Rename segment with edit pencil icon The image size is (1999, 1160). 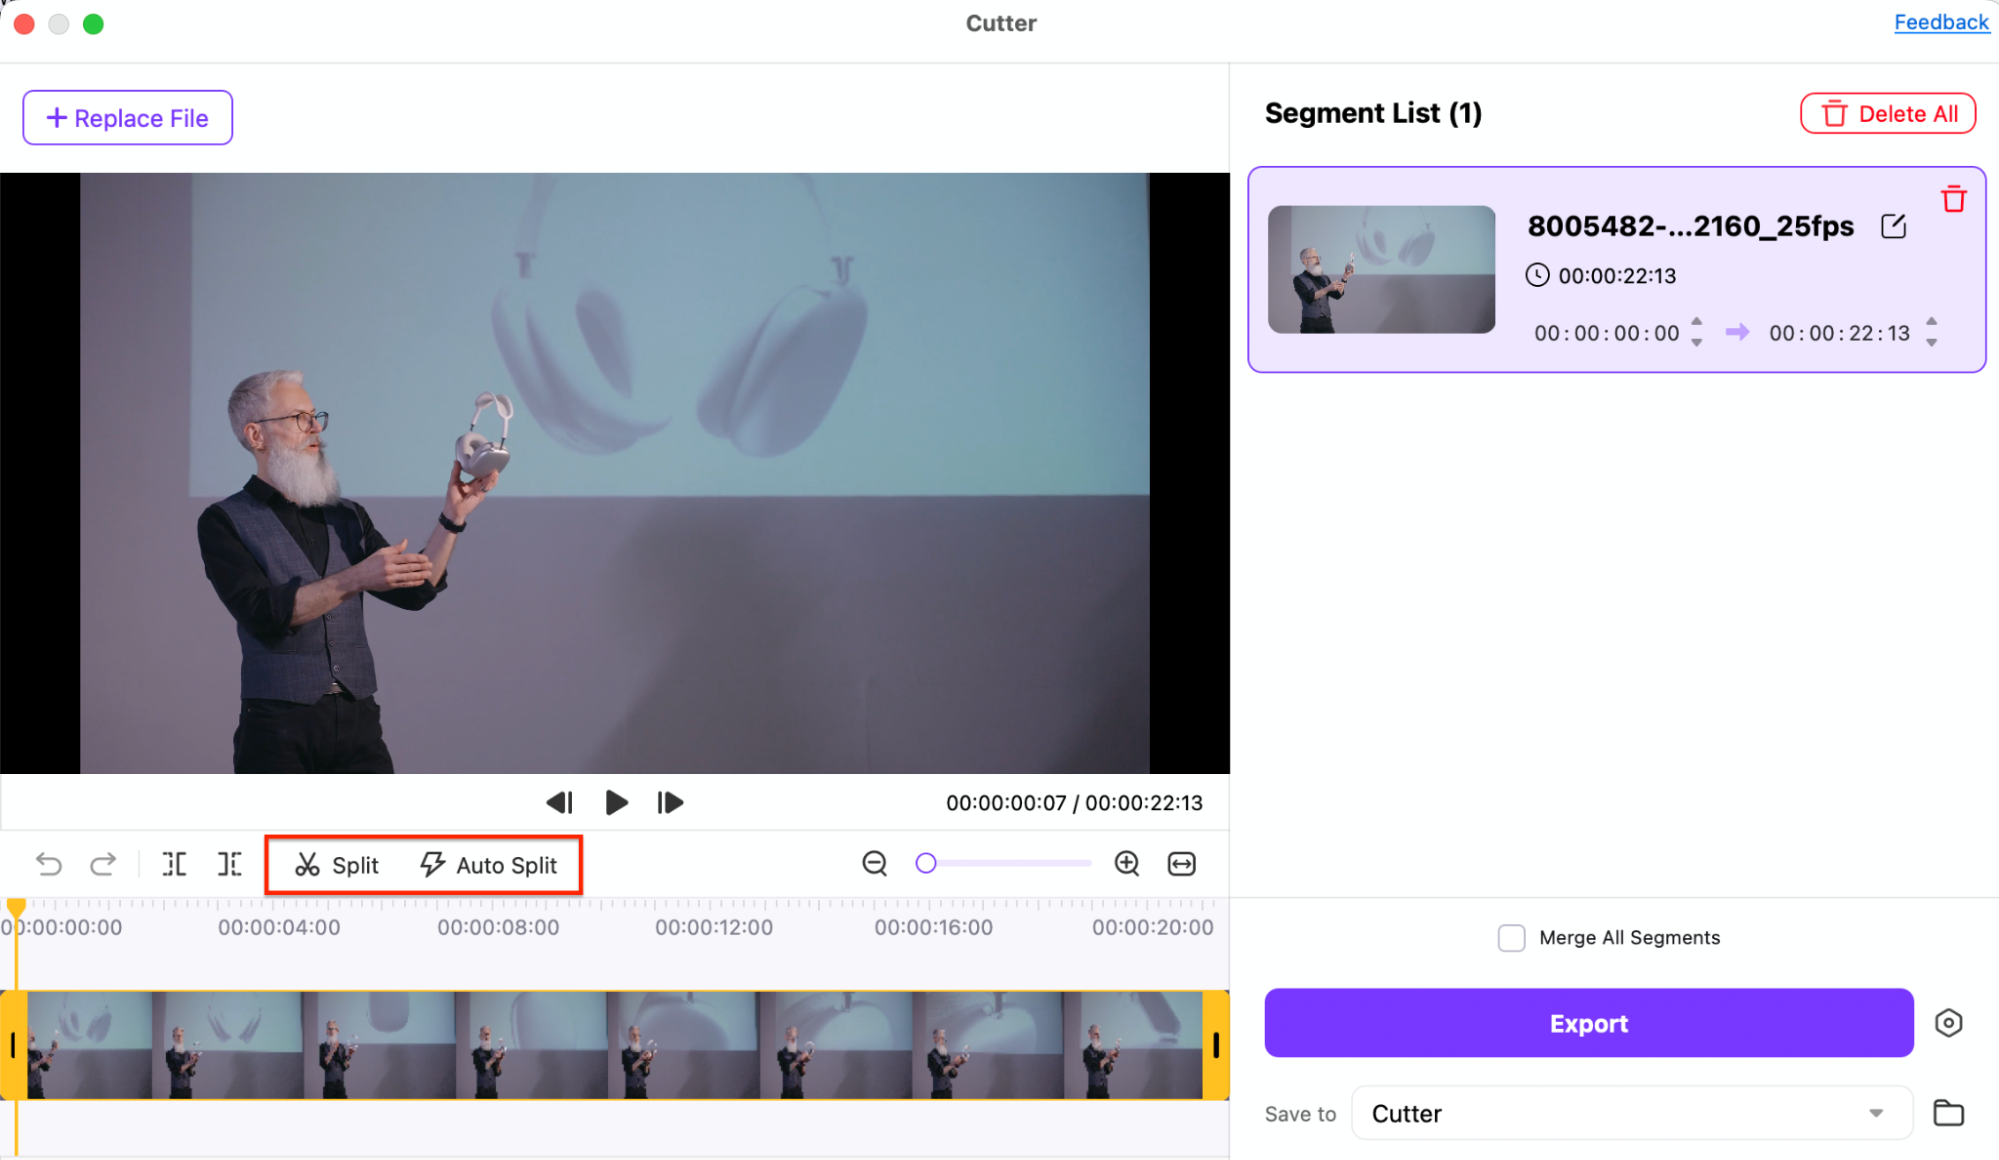pyautogui.click(x=1893, y=226)
